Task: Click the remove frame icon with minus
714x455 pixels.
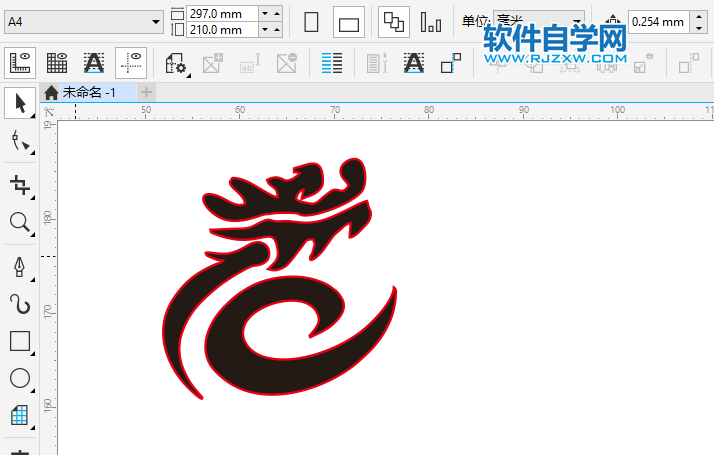Action: [x=286, y=63]
